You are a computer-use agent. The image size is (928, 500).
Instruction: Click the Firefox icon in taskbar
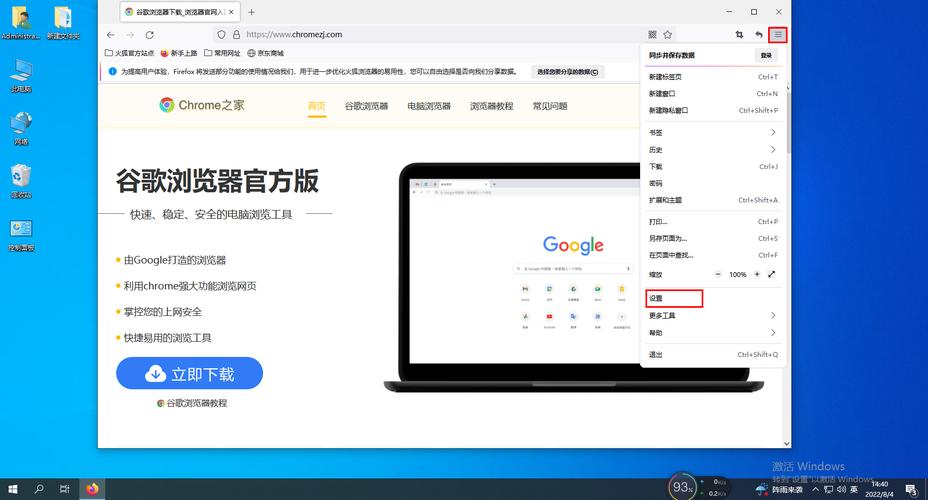[x=92, y=489]
